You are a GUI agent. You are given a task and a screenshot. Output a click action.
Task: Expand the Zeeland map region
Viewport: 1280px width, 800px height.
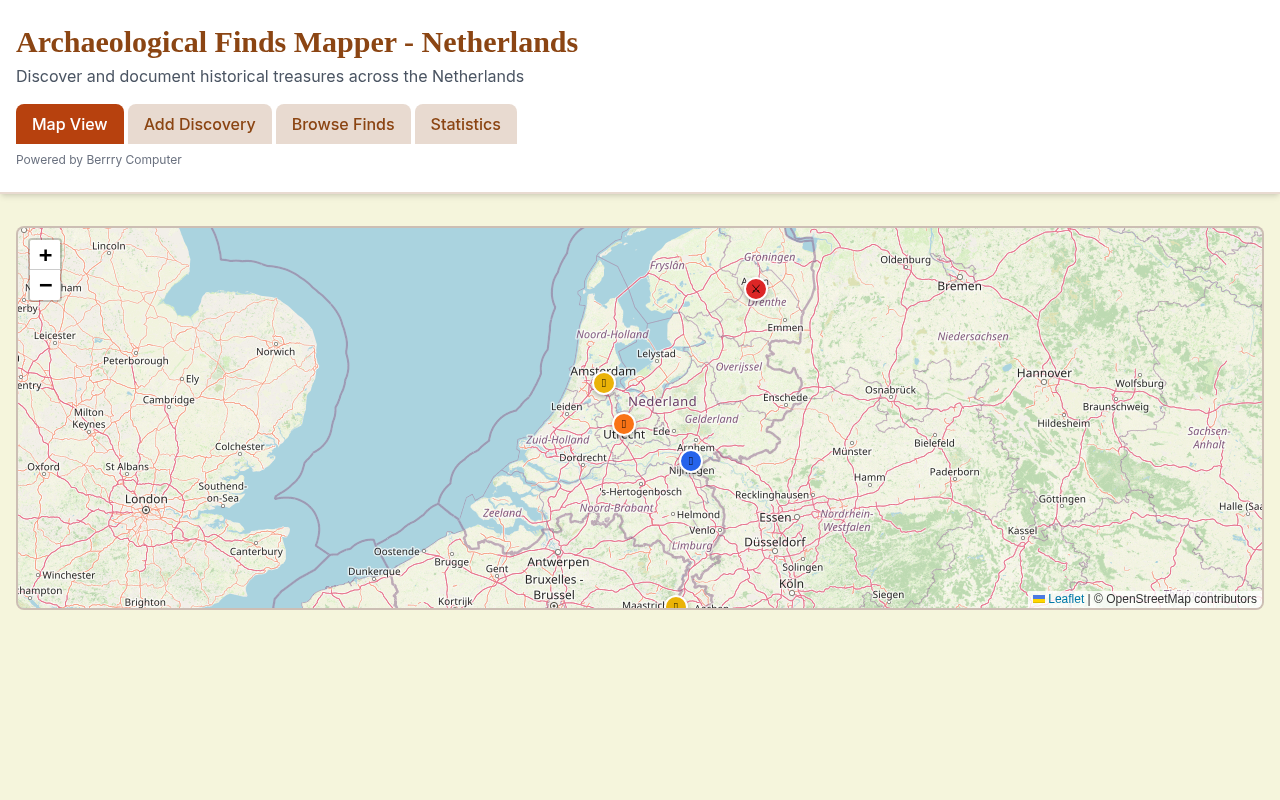tap(503, 512)
